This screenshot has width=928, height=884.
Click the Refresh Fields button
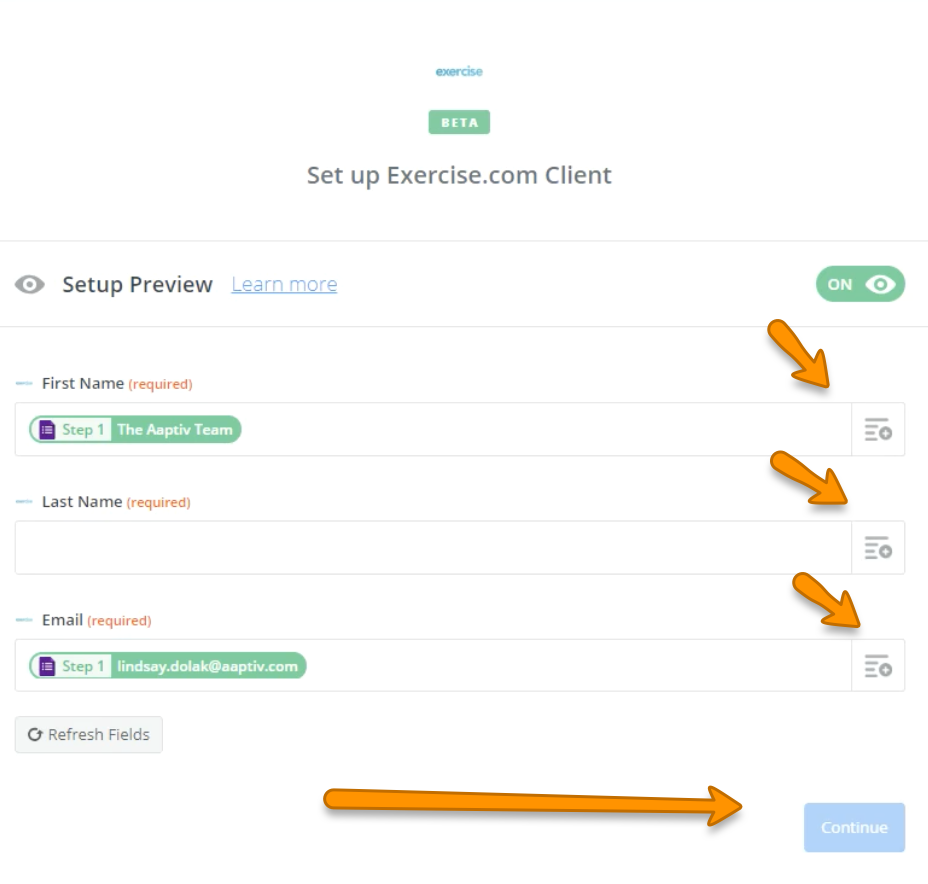tap(89, 734)
